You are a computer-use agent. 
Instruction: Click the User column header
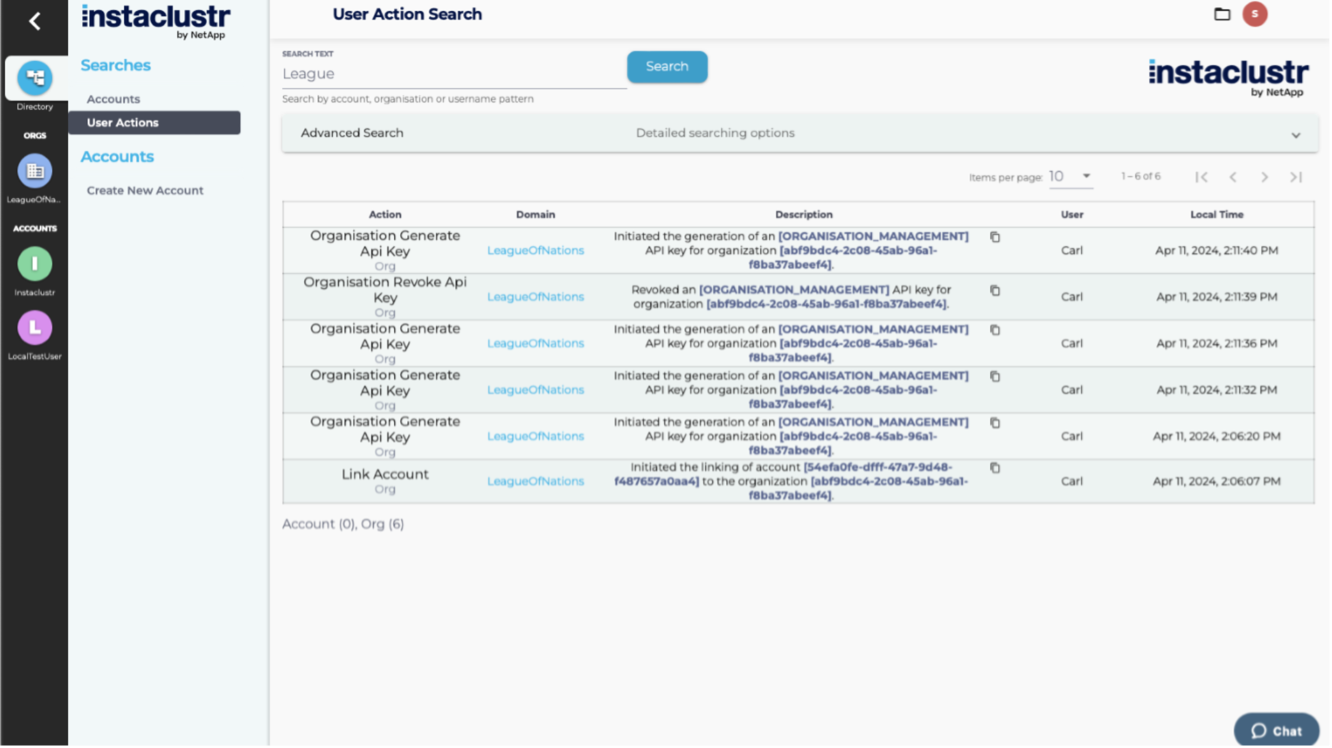click(1073, 215)
